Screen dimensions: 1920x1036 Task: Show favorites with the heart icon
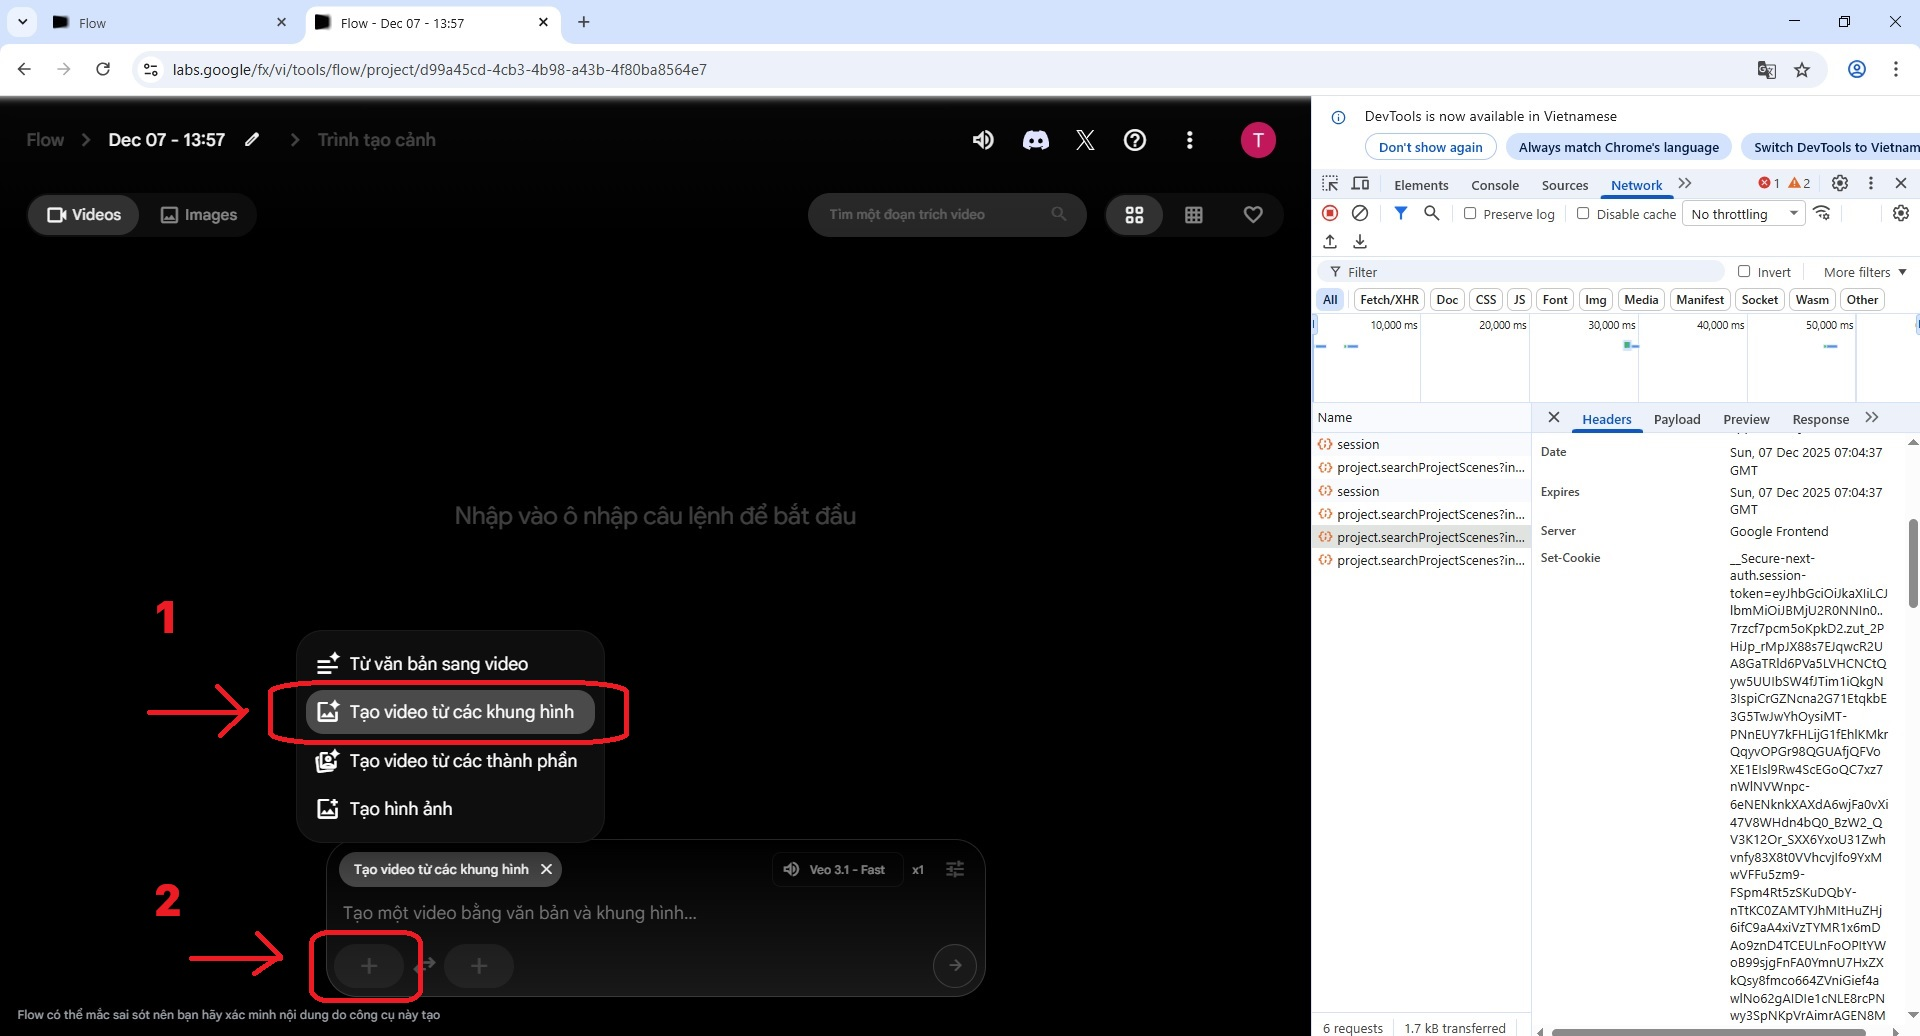(1253, 215)
